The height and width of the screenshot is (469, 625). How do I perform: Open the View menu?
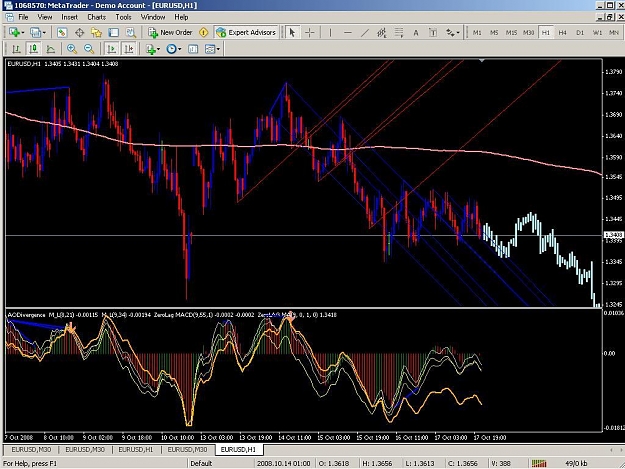coord(45,17)
